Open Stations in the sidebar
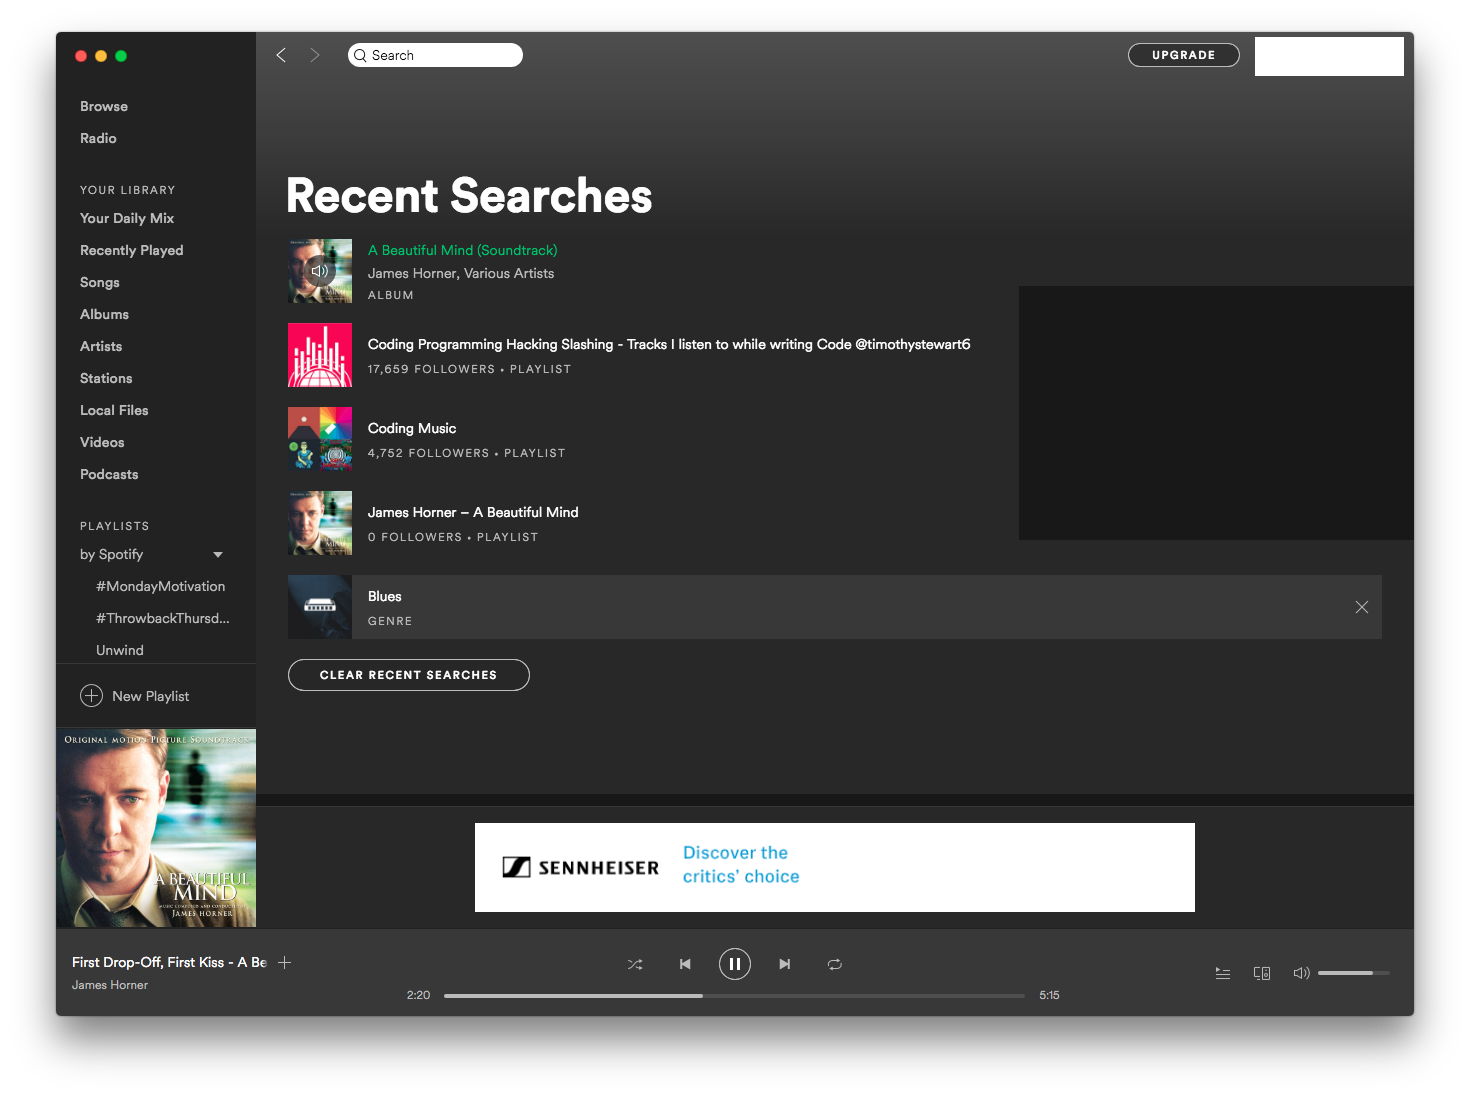Viewport: 1470px width, 1096px height. click(106, 378)
